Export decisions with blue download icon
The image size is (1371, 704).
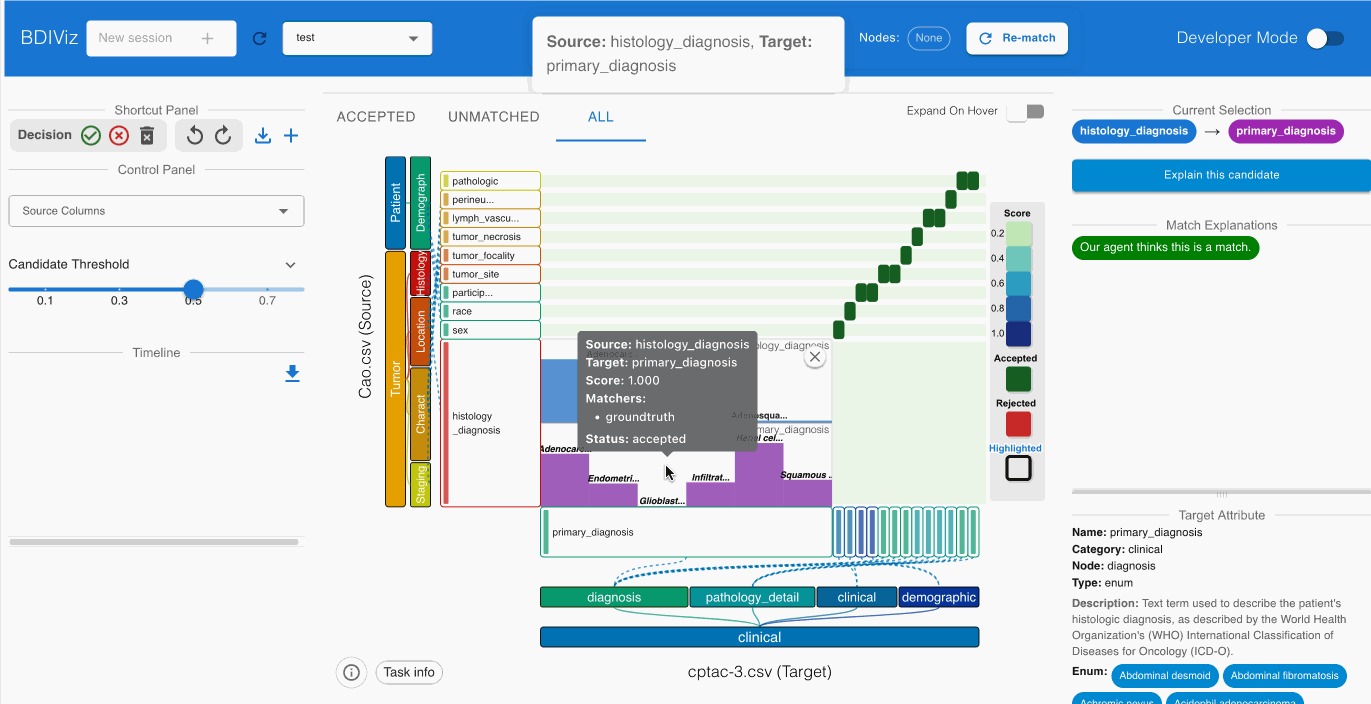[x=263, y=134]
